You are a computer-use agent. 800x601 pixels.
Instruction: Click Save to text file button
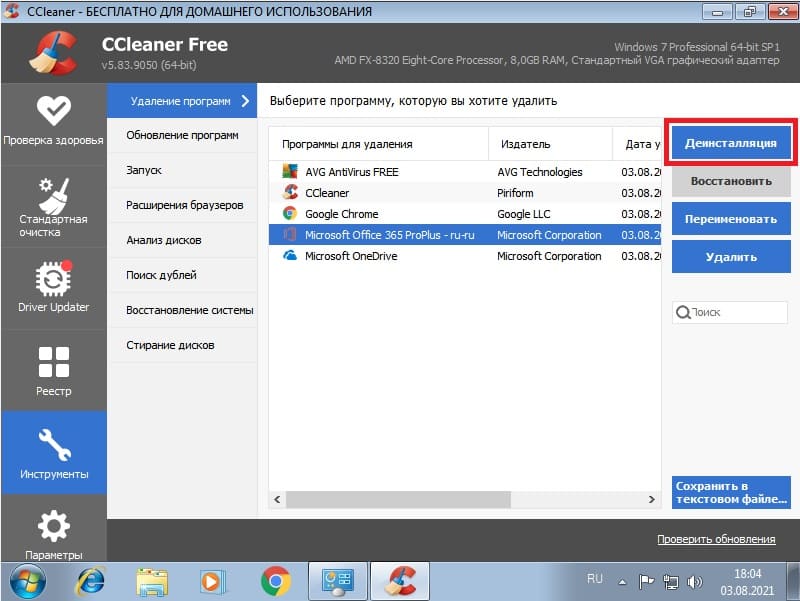tap(731, 492)
